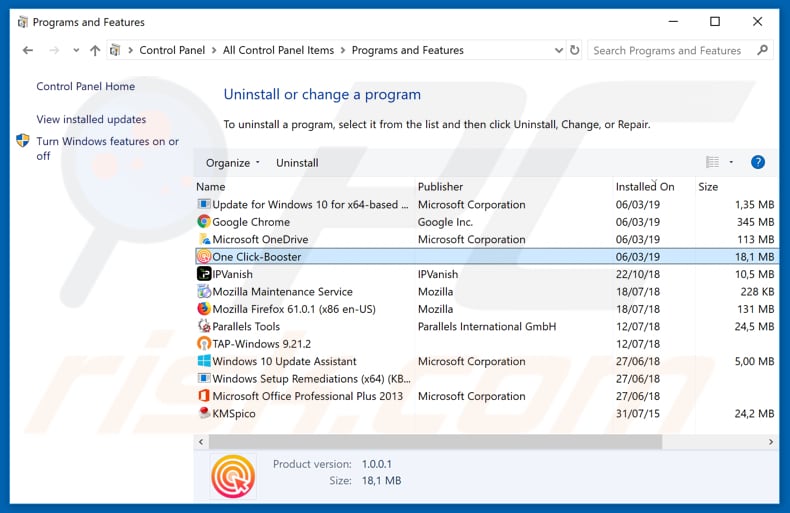Go up one level with up arrow

tap(95, 50)
